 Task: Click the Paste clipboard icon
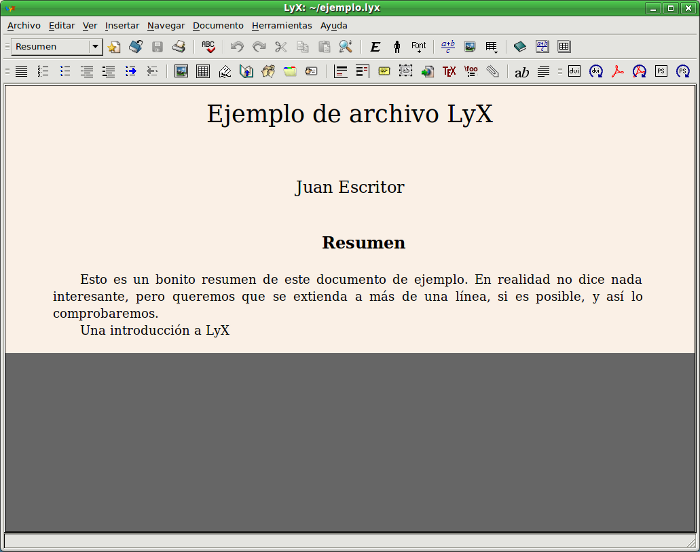[x=324, y=46]
